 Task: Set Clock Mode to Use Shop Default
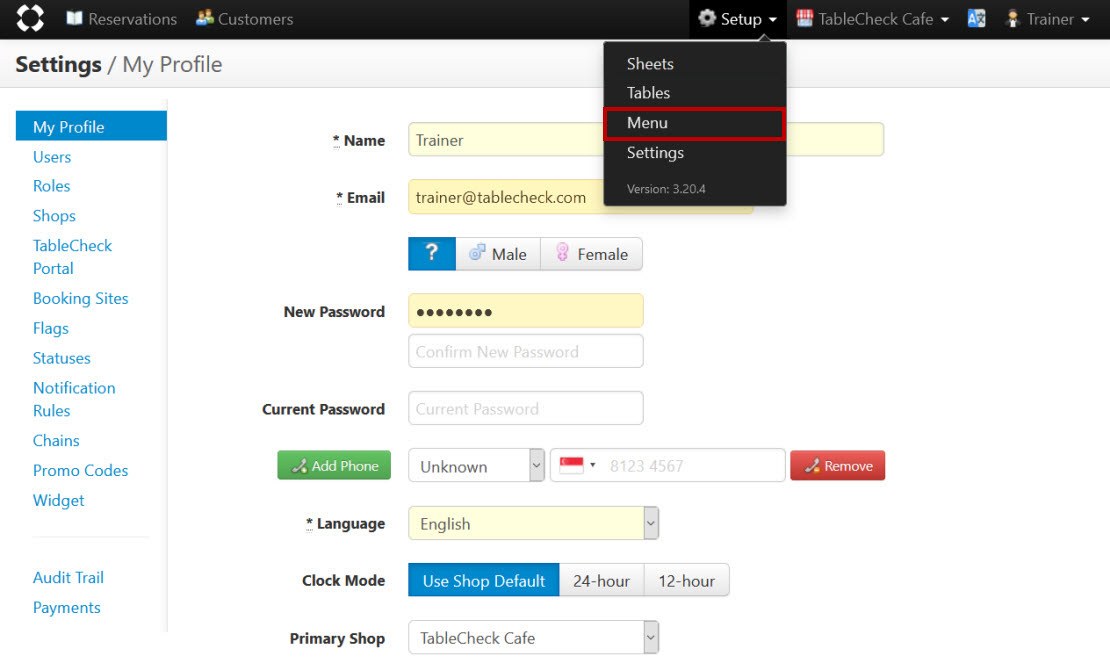(484, 580)
